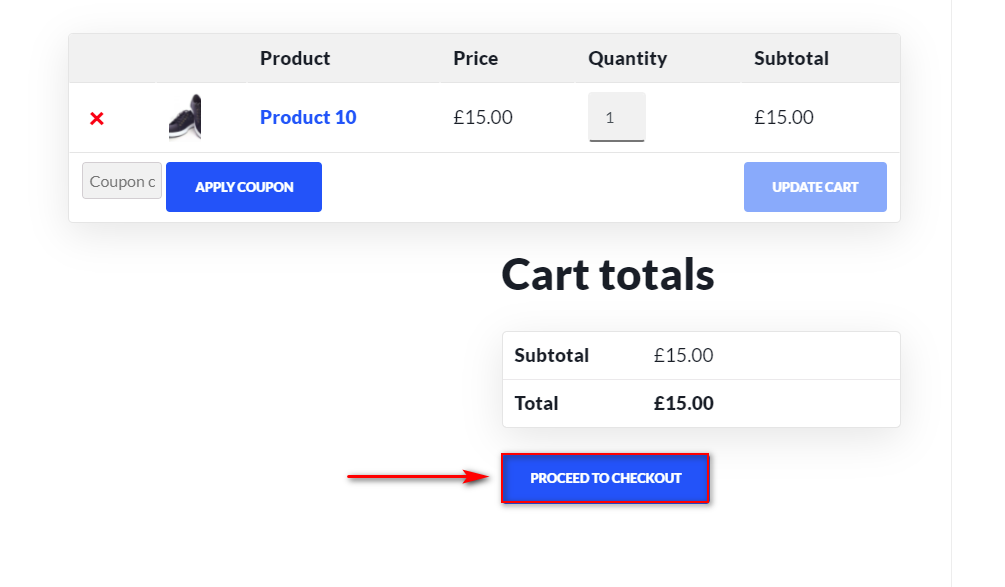Select the Product column header
1005x587 pixels.
[x=295, y=58]
